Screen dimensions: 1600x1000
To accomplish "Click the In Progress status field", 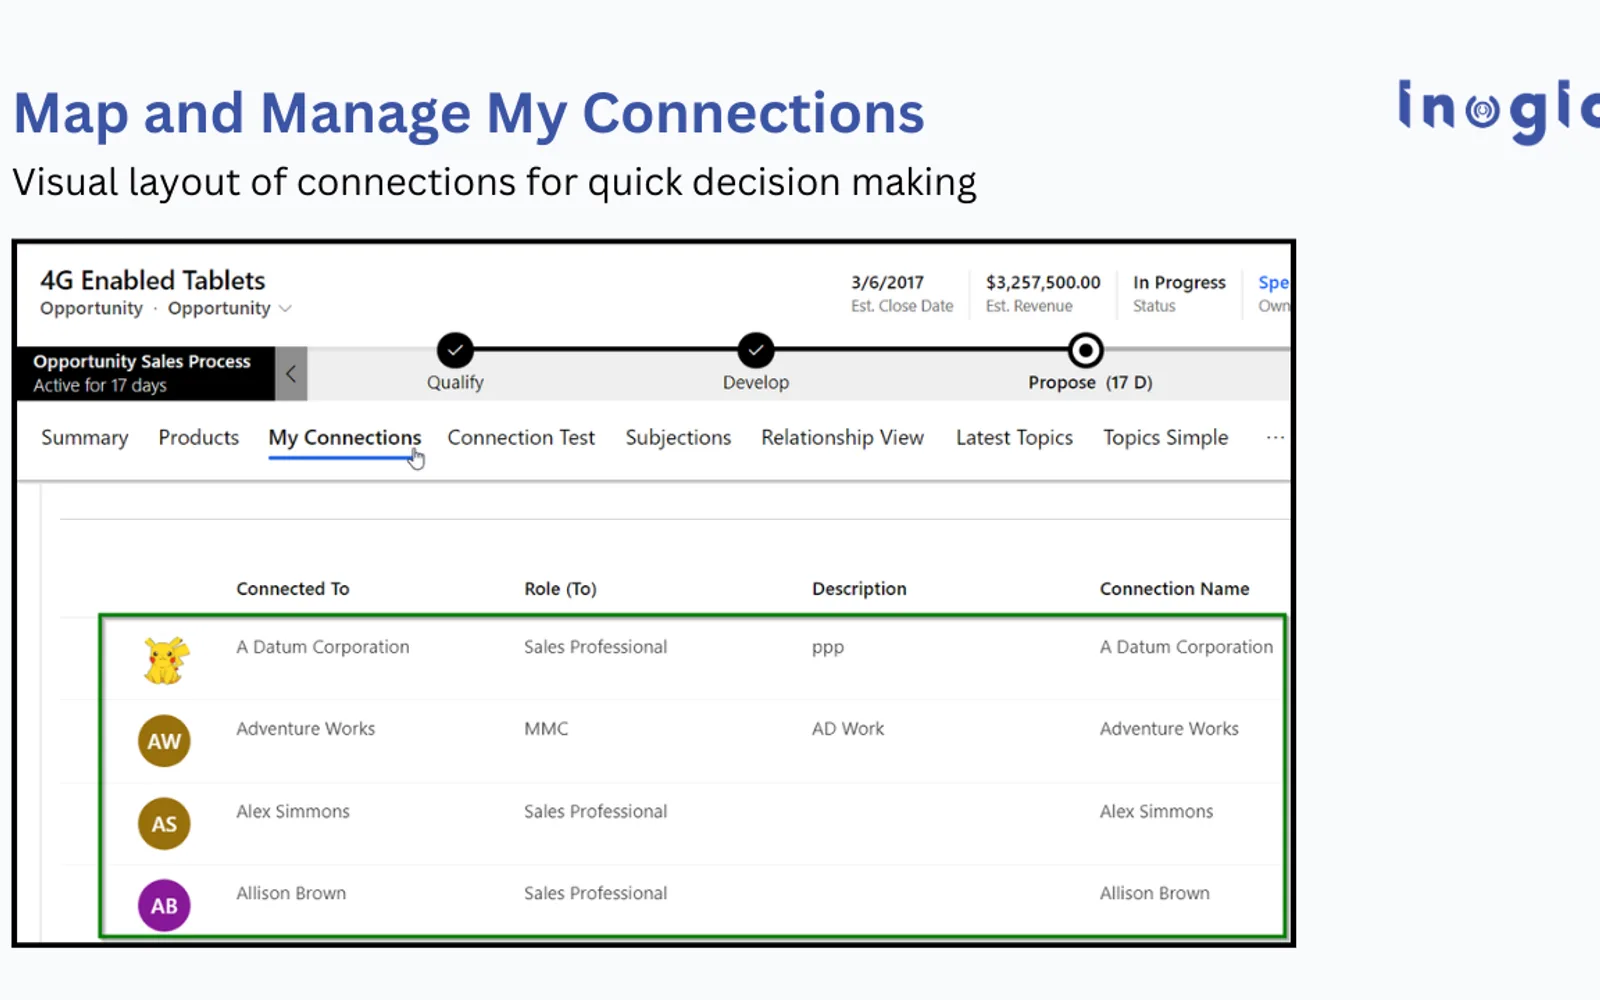I will pyautogui.click(x=1179, y=283).
